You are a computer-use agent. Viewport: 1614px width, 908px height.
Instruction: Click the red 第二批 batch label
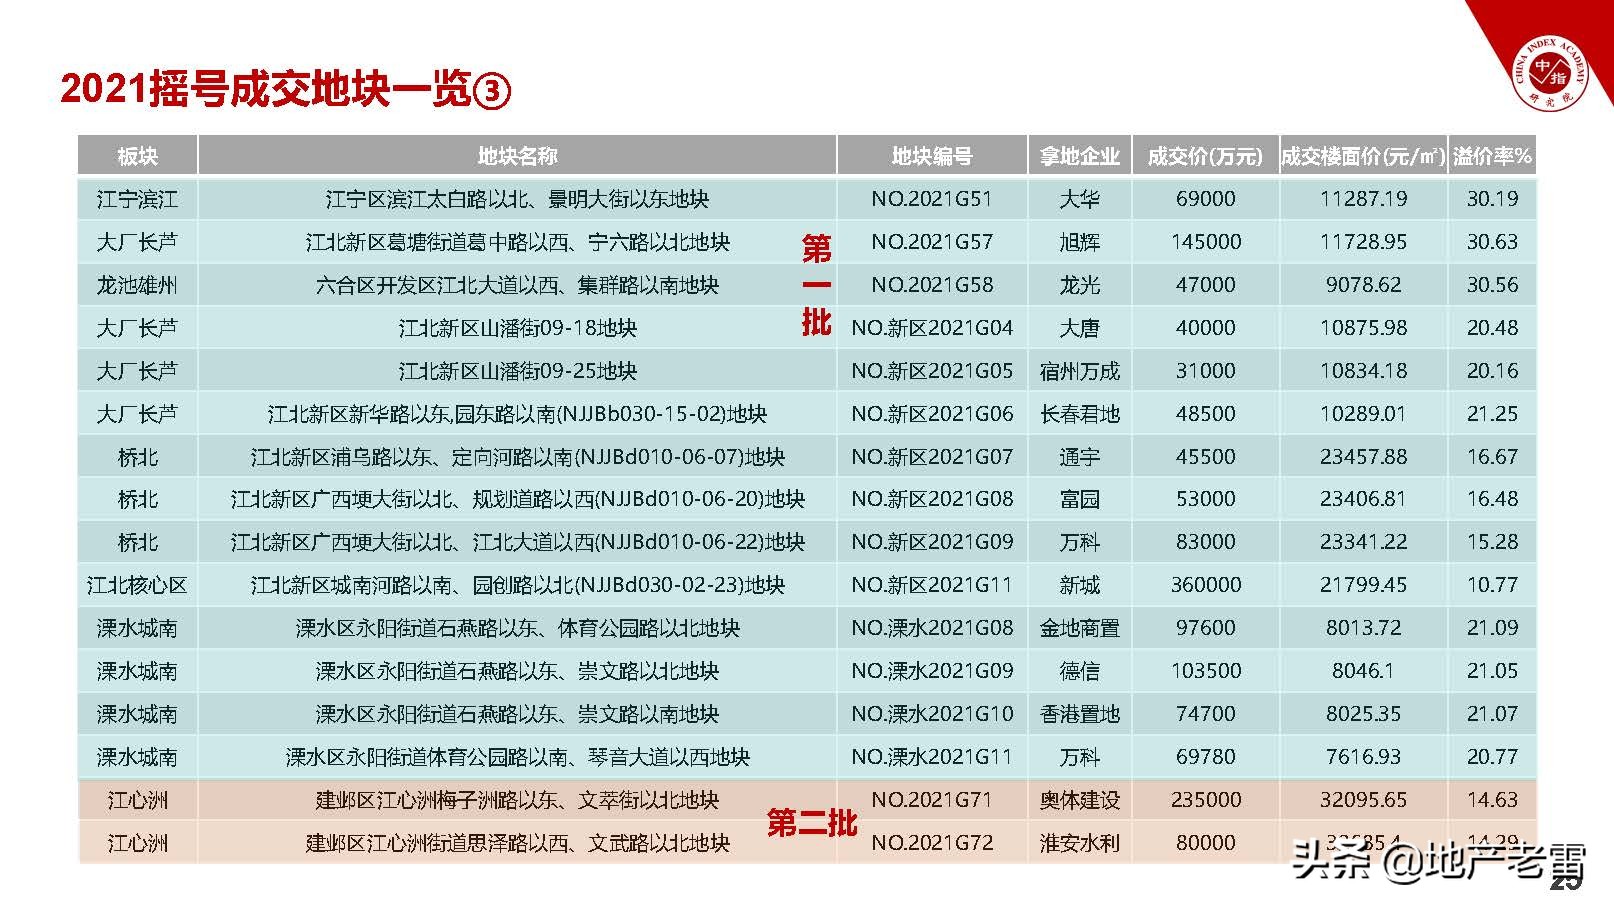pos(812,822)
